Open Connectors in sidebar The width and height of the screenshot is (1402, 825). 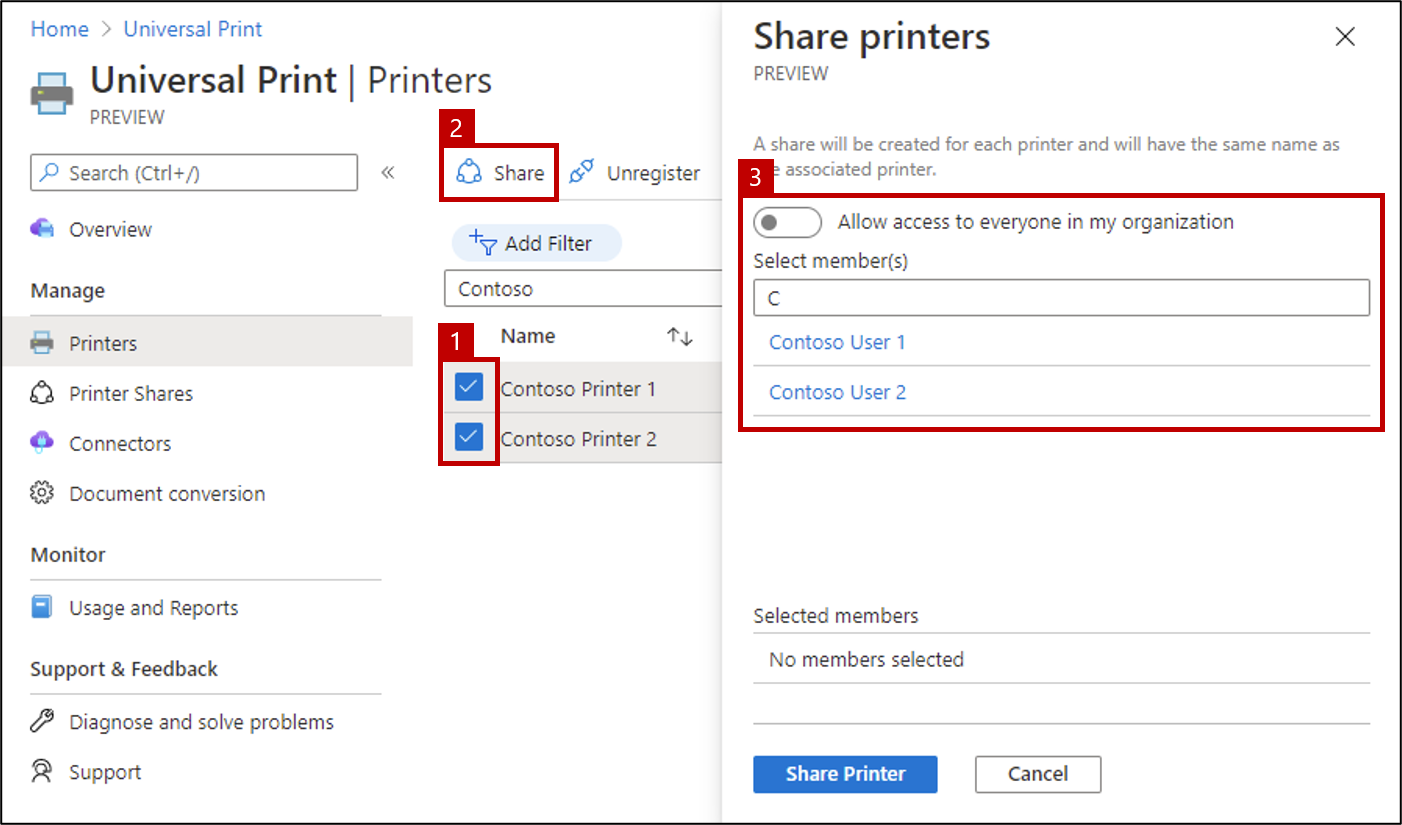pos(120,443)
